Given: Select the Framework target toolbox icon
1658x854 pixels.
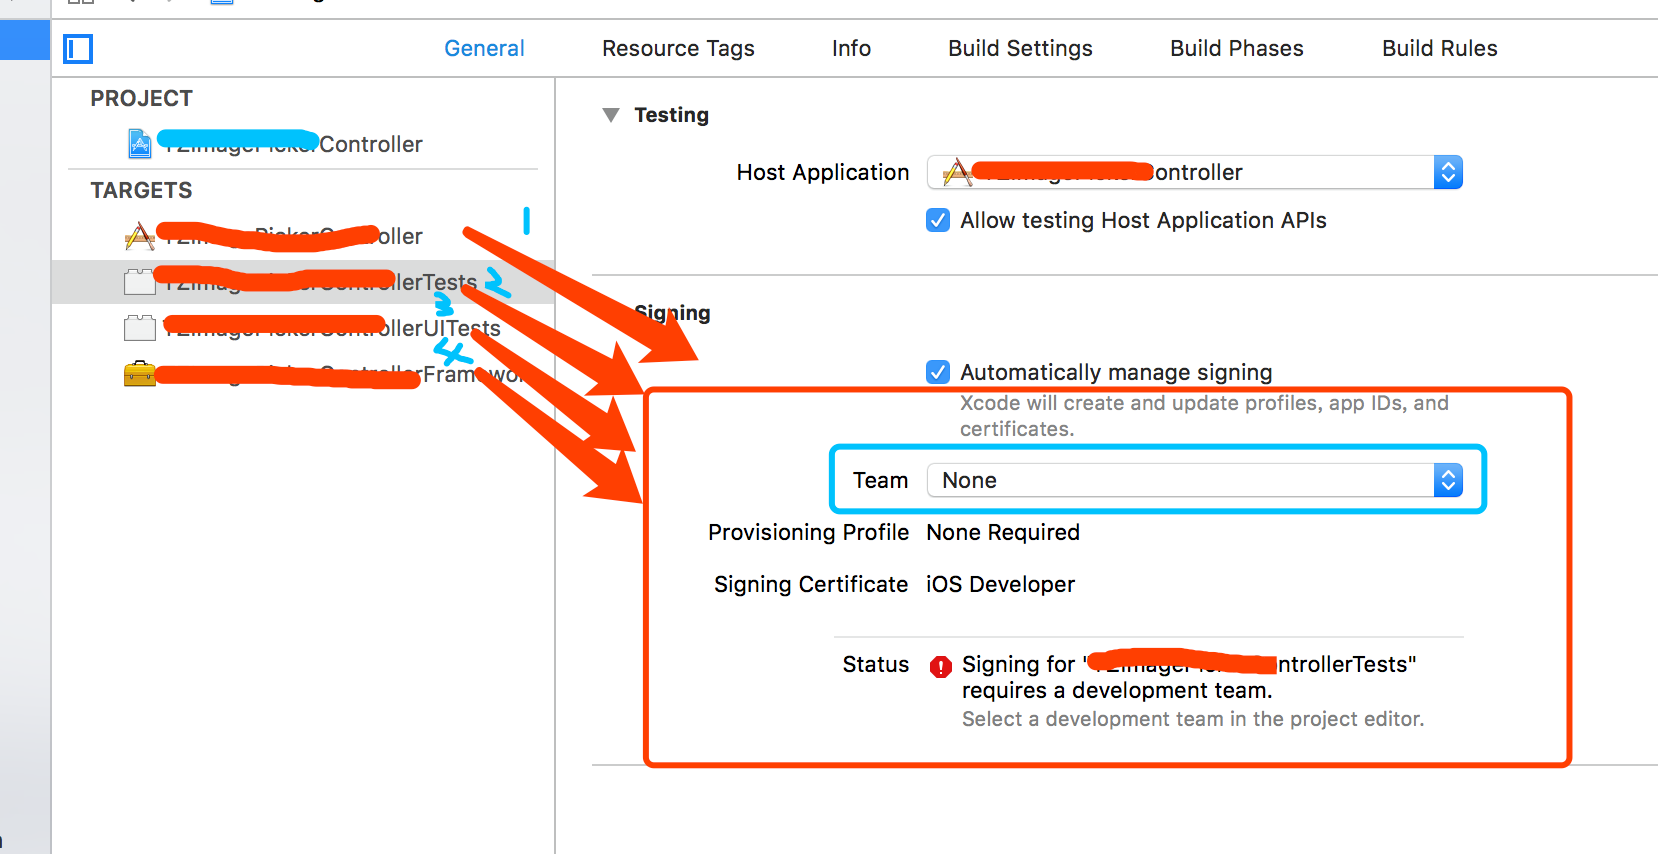Looking at the screenshot, I should 140,374.
